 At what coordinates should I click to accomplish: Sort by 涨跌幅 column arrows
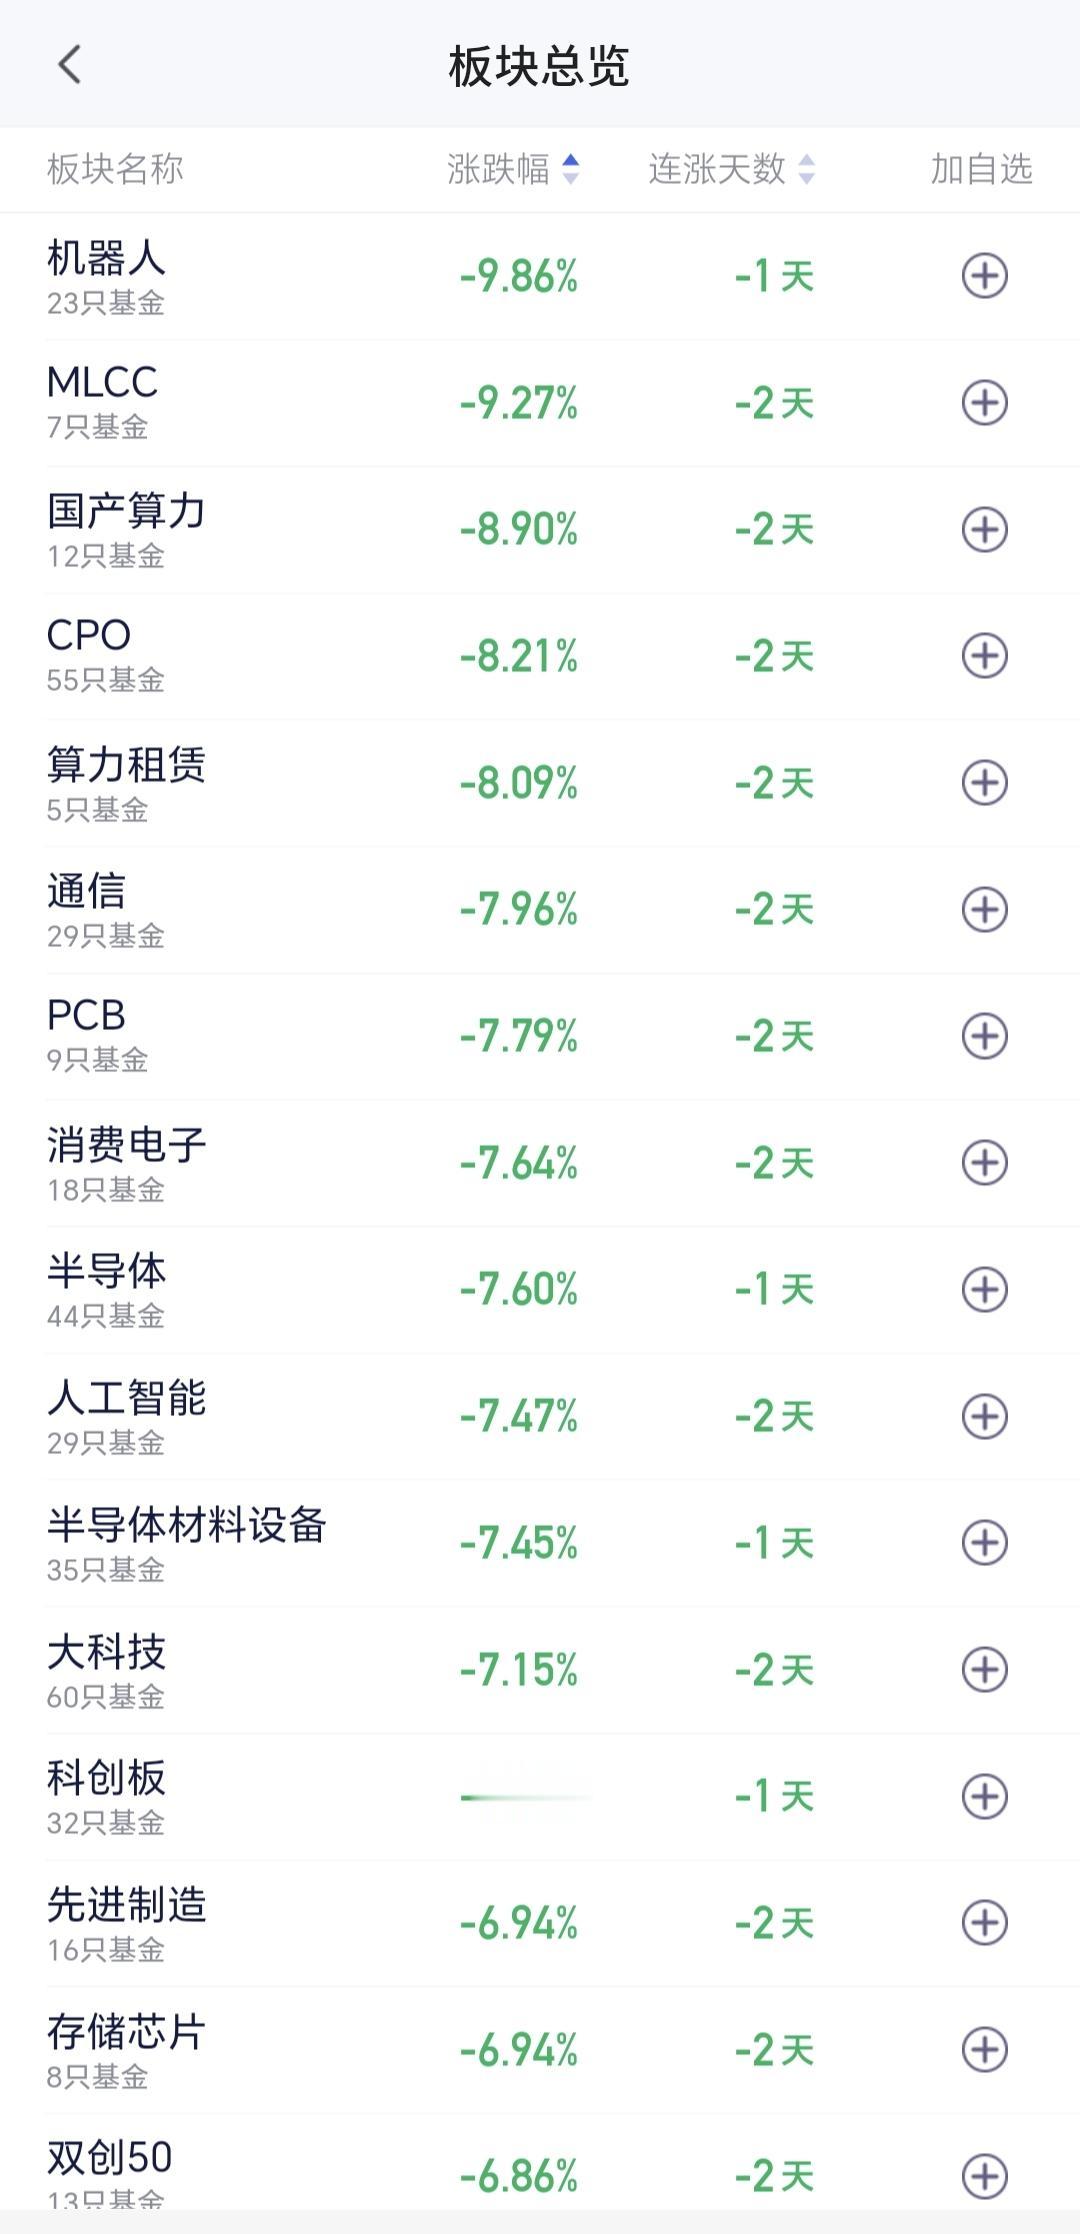[x=570, y=169]
